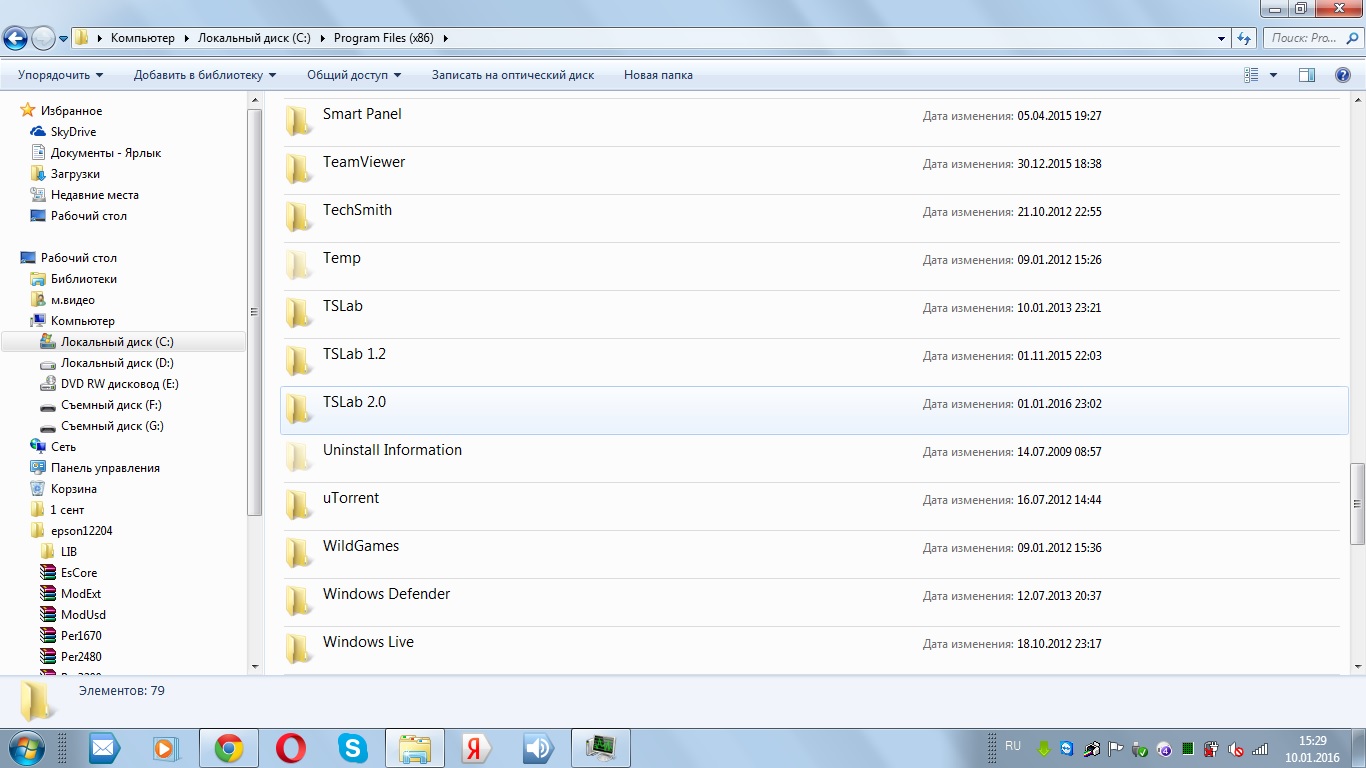Select epson12204 folder in the tree
Viewport: 1366px width, 768px height.
81,531
